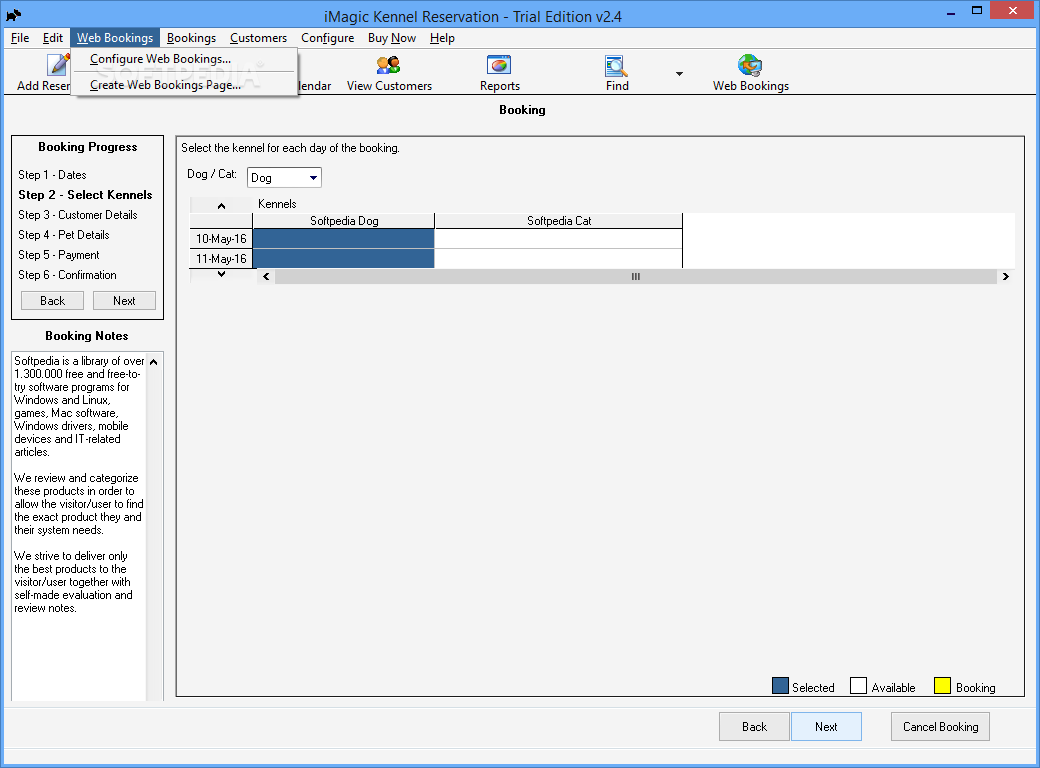1040x768 pixels.
Task: Click the white Available legend swatch
Action: point(858,686)
